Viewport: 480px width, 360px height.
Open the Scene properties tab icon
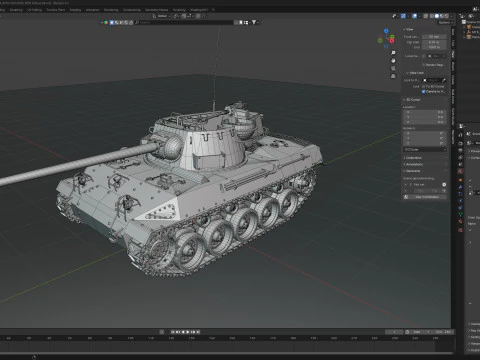pyautogui.click(x=460, y=164)
